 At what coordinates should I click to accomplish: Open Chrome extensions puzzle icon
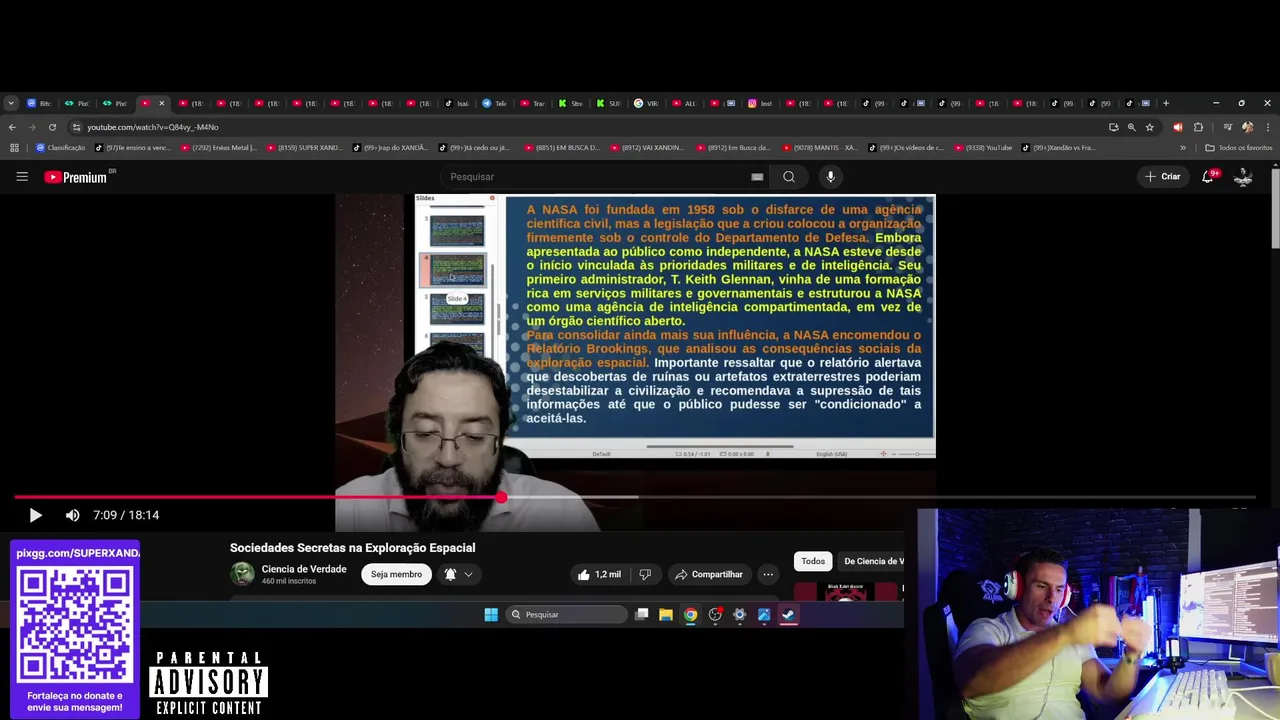click(x=1198, y=127)
